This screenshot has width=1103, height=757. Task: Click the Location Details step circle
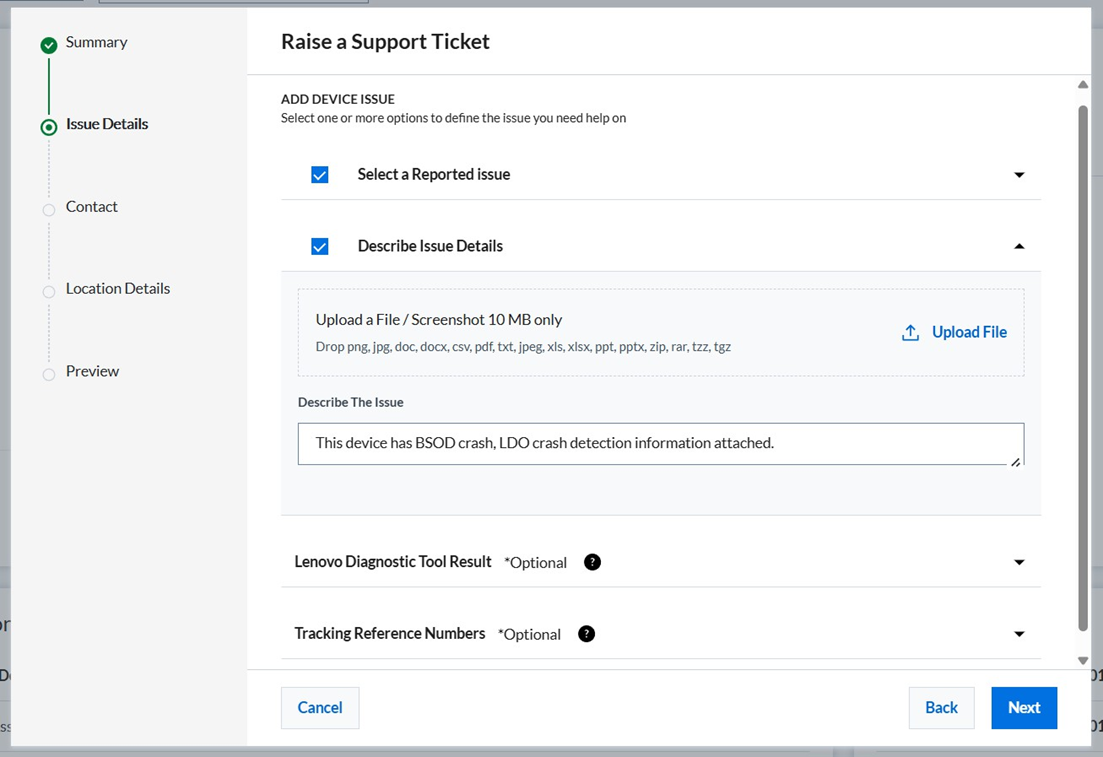pyautogui.click(x=48, y=292)
